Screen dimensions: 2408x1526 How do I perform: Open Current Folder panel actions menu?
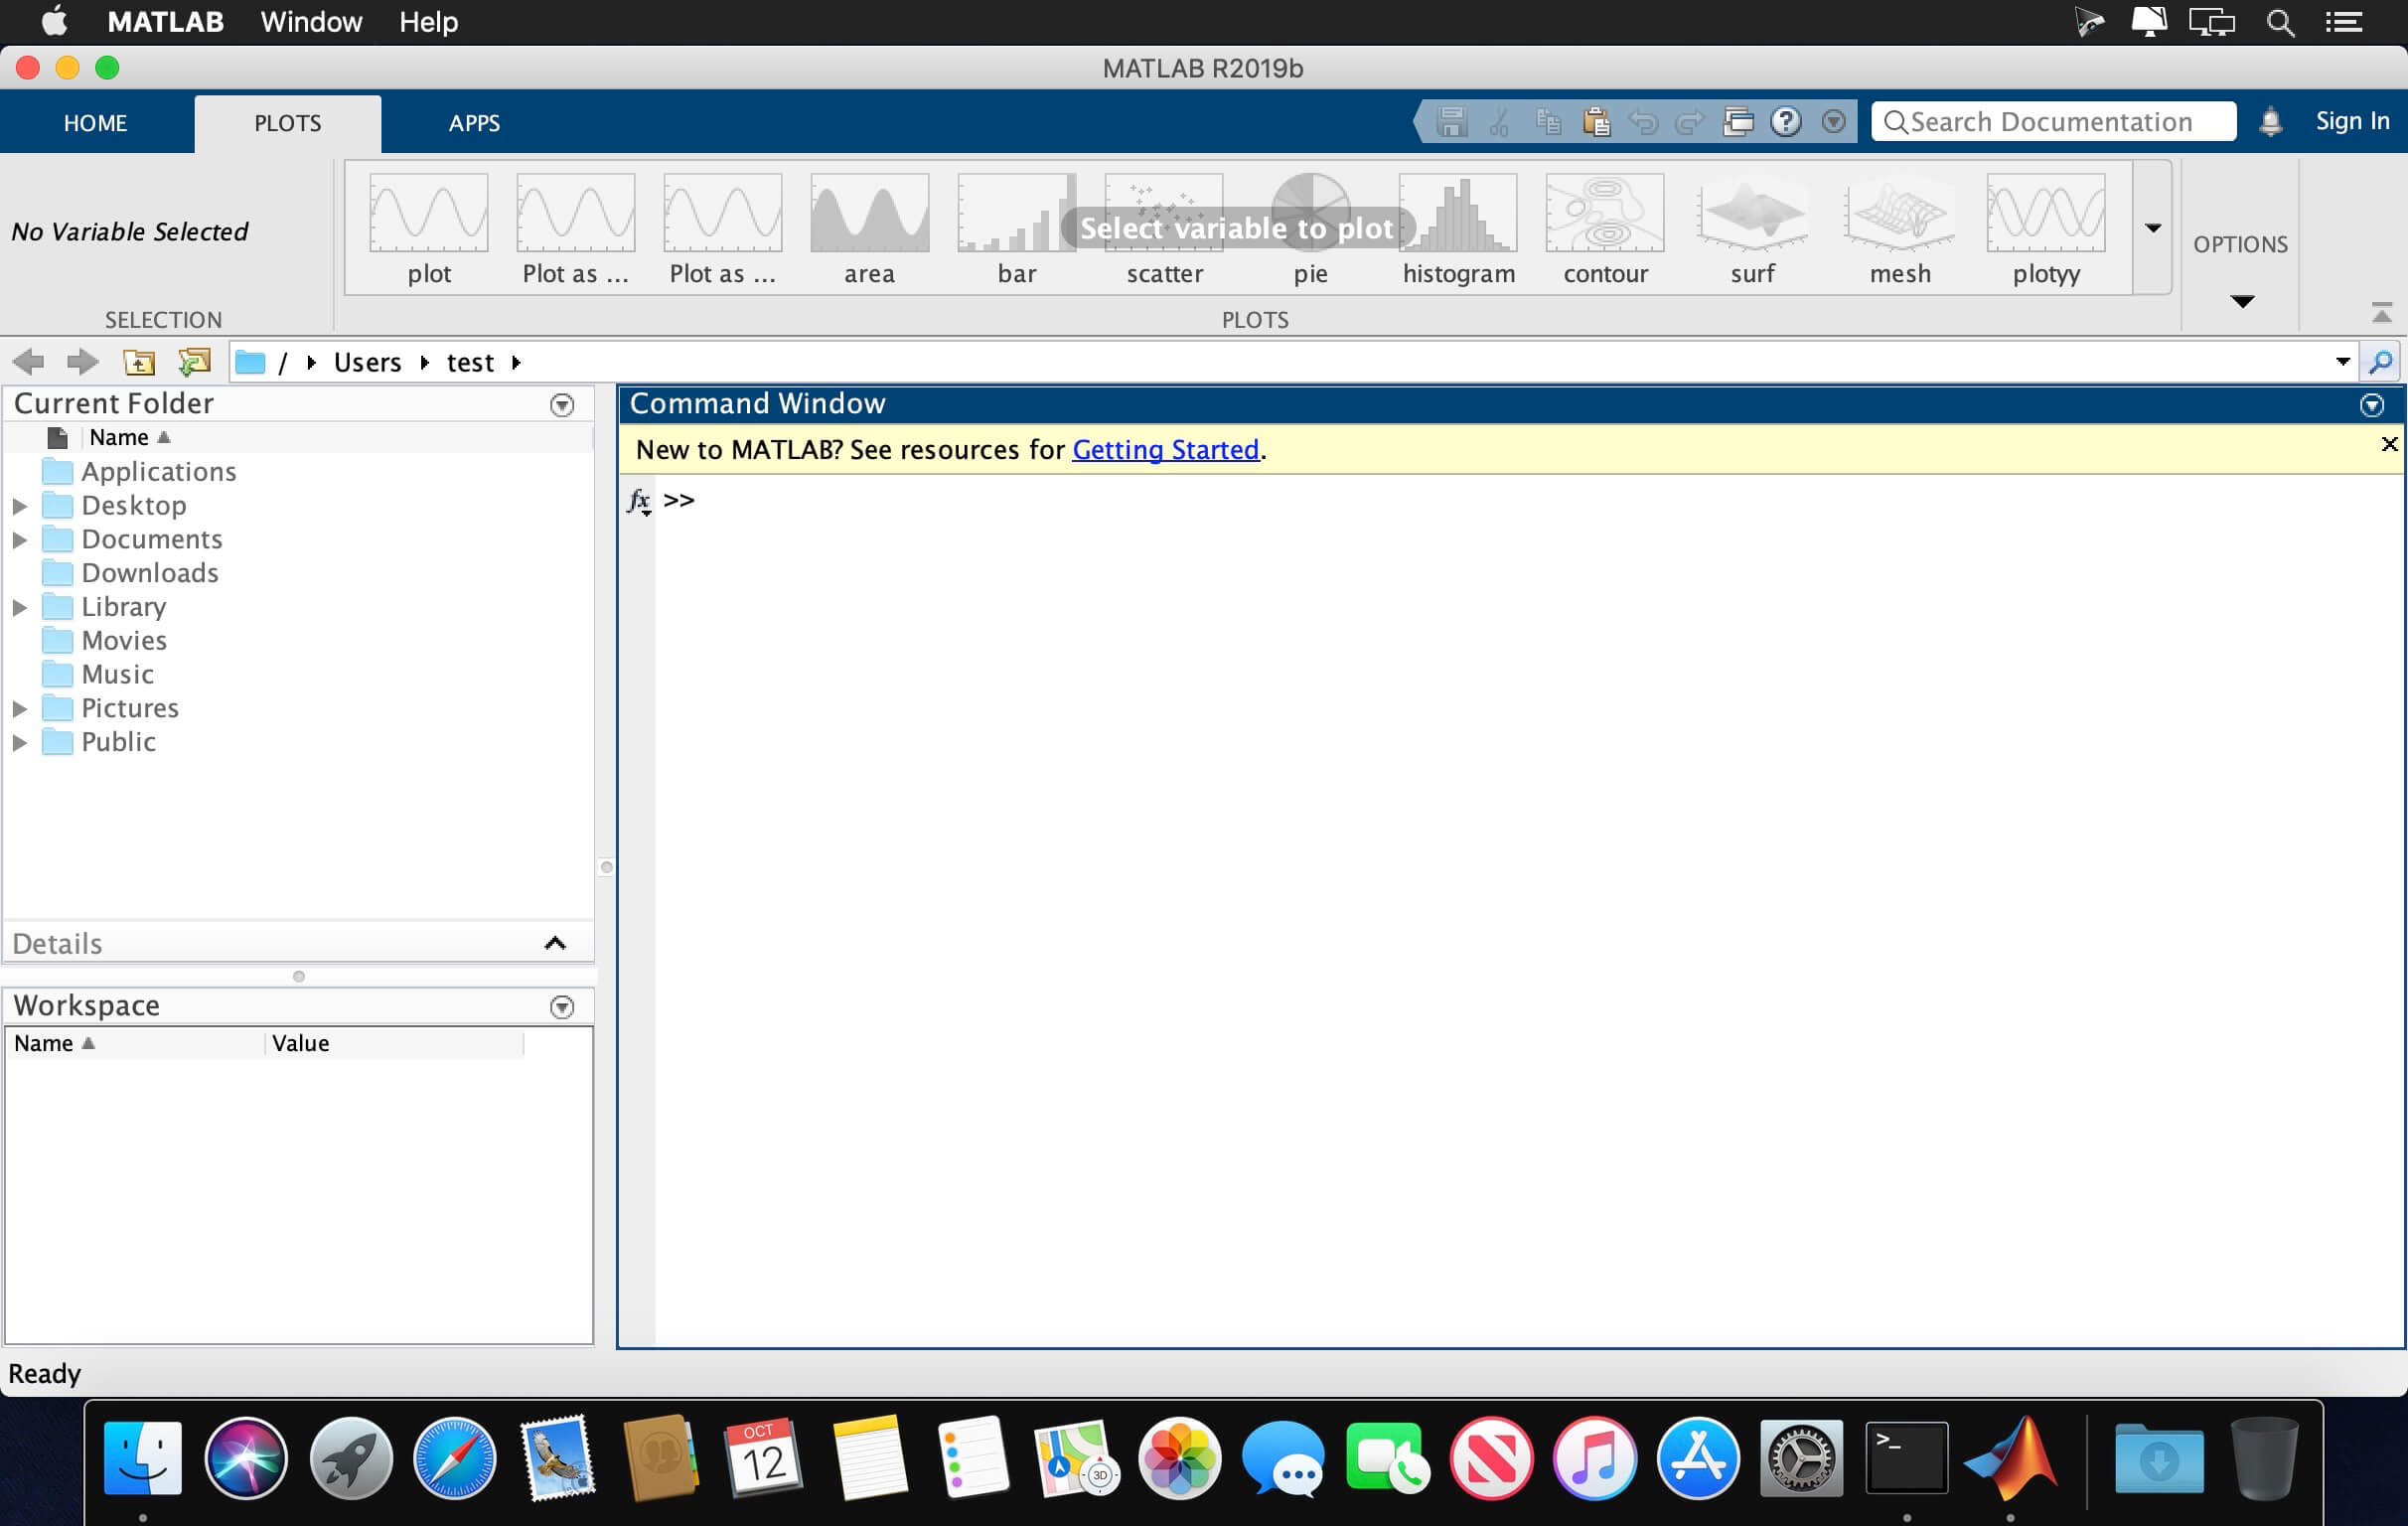point(562,405)
